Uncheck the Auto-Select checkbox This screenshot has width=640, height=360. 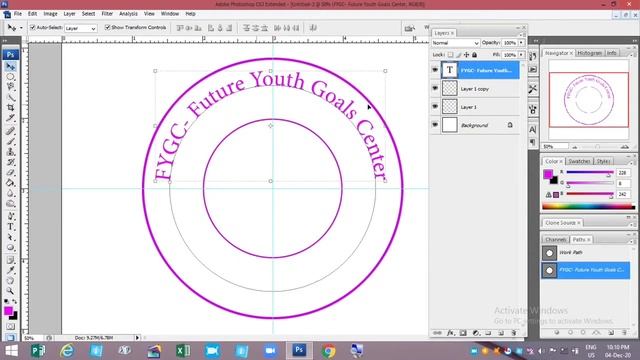(33, 27)
